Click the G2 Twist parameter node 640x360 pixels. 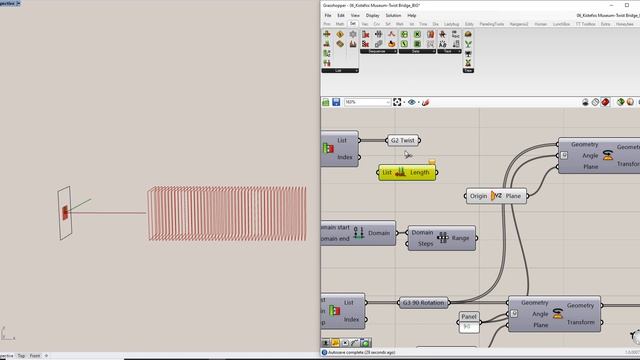click(403, 140)
